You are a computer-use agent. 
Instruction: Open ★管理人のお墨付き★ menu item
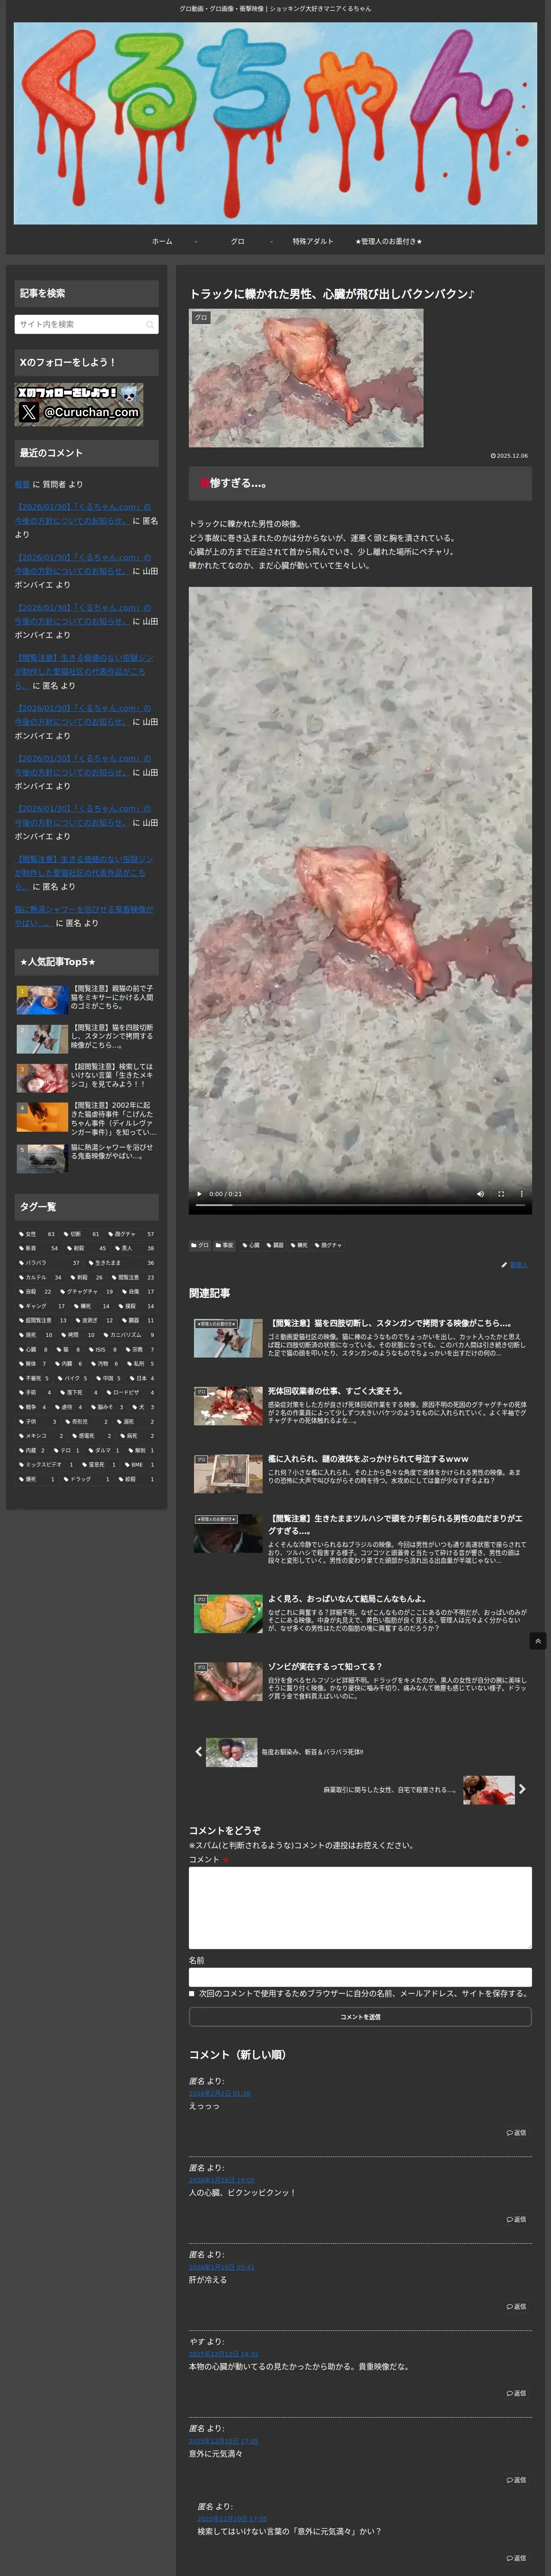point(389,241)
